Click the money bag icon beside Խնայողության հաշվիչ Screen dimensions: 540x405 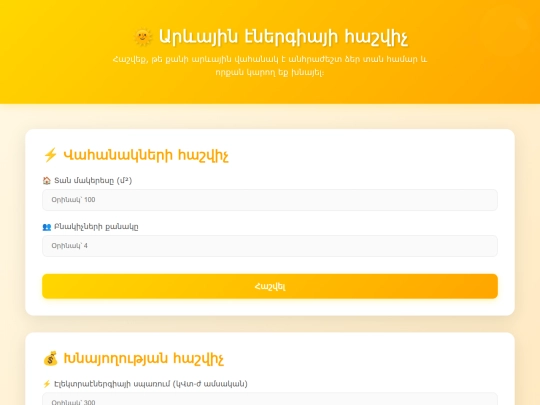tap(51, 359)
